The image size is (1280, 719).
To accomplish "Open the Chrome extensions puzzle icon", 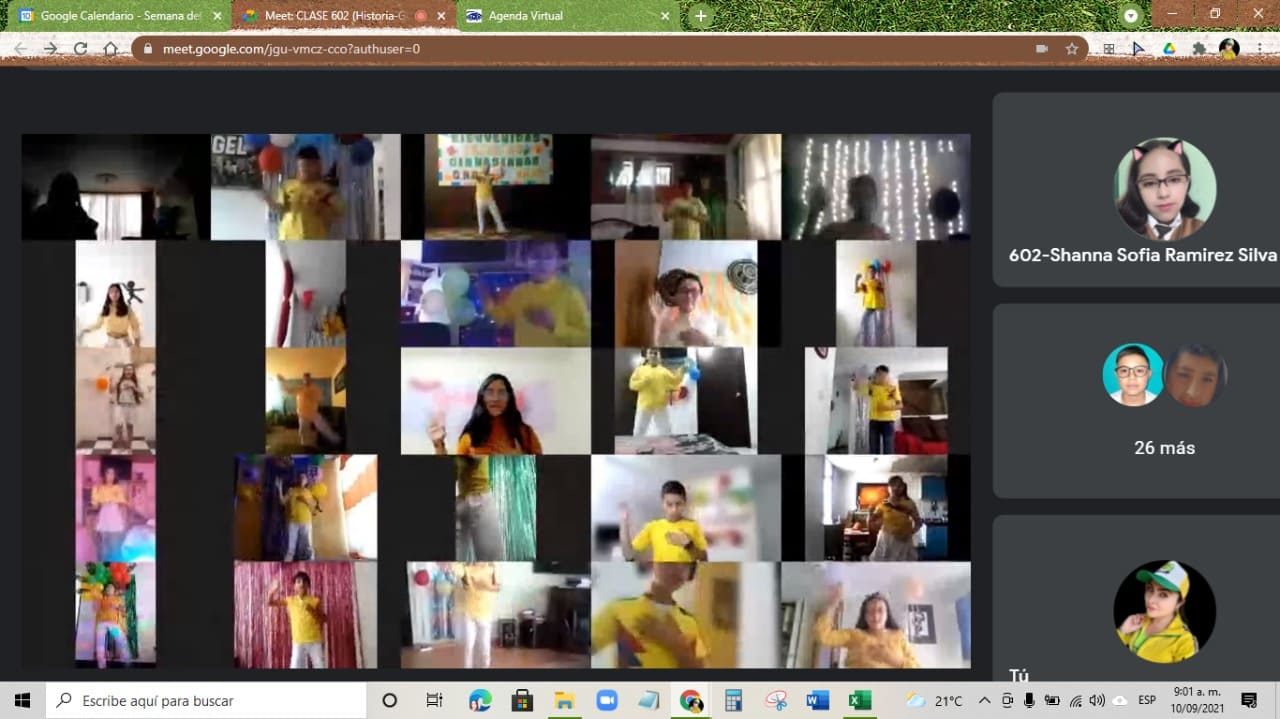I will pyautogui.click(x=1199, y=48).
